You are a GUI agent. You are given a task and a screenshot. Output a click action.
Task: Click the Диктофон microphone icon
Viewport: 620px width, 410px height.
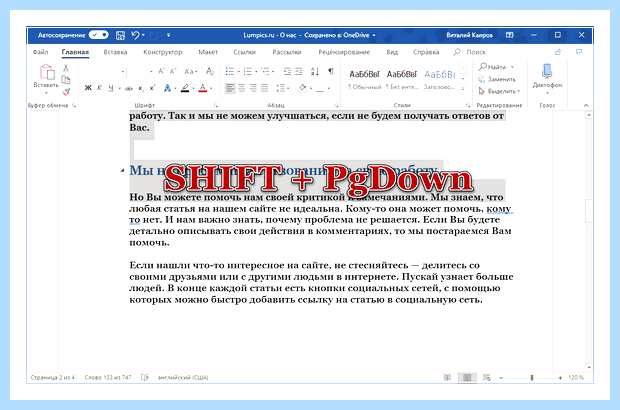click(x=547, y=72)
